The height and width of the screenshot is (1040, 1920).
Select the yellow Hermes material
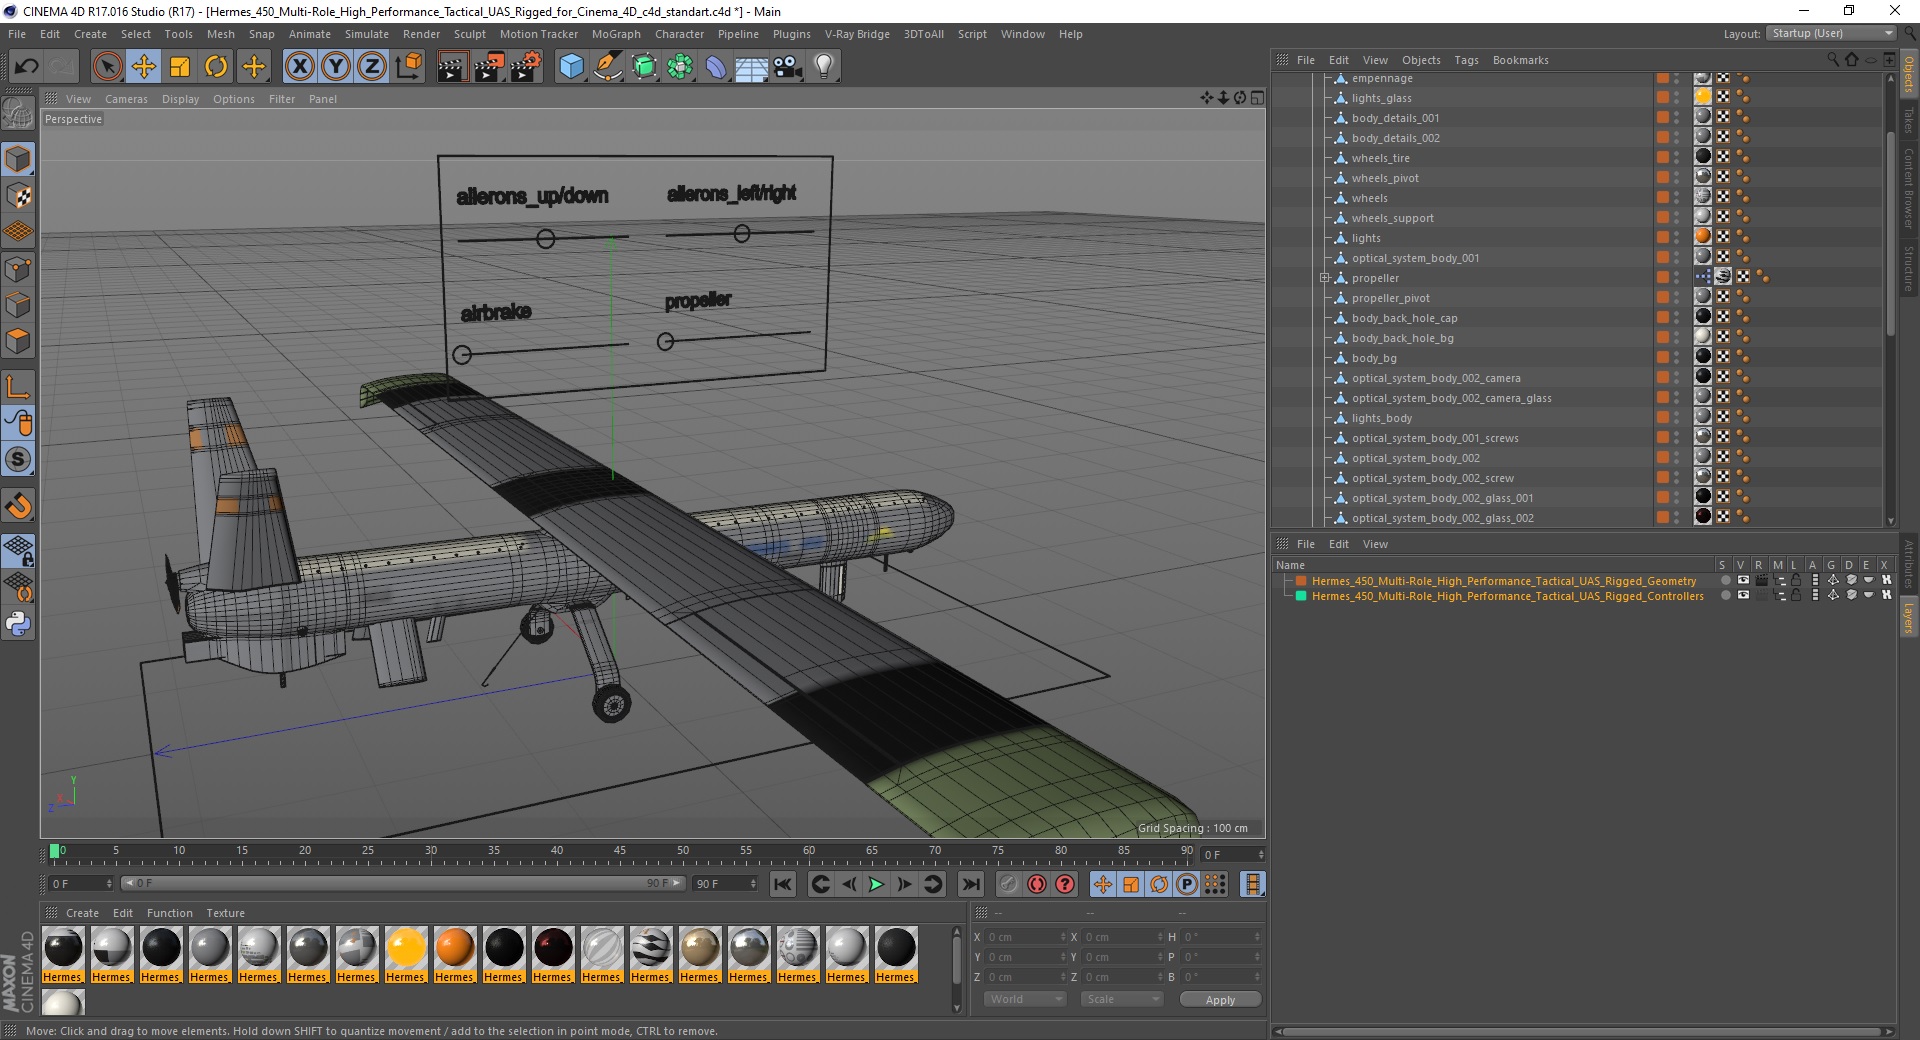click(x=406, y=955)
